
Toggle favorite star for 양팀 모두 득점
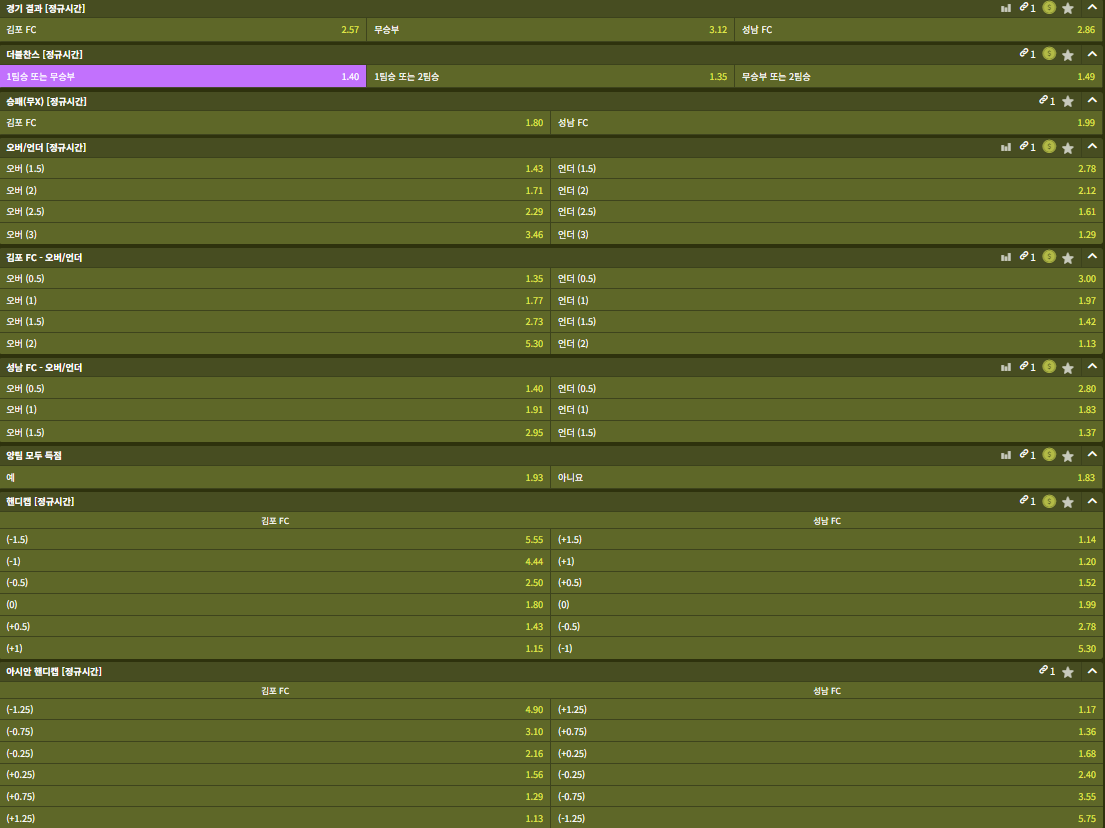pyautogui.click(x=1068, y=455)
